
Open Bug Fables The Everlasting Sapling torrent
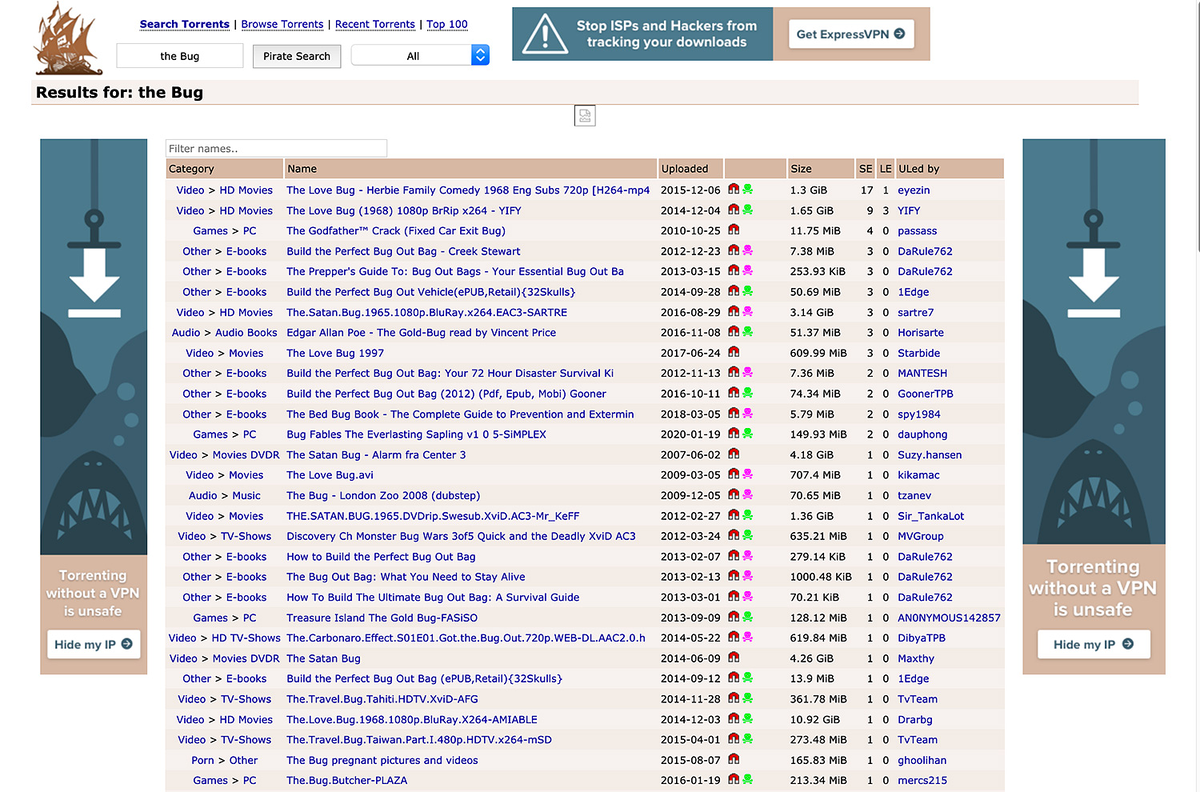tap(416, 434)
